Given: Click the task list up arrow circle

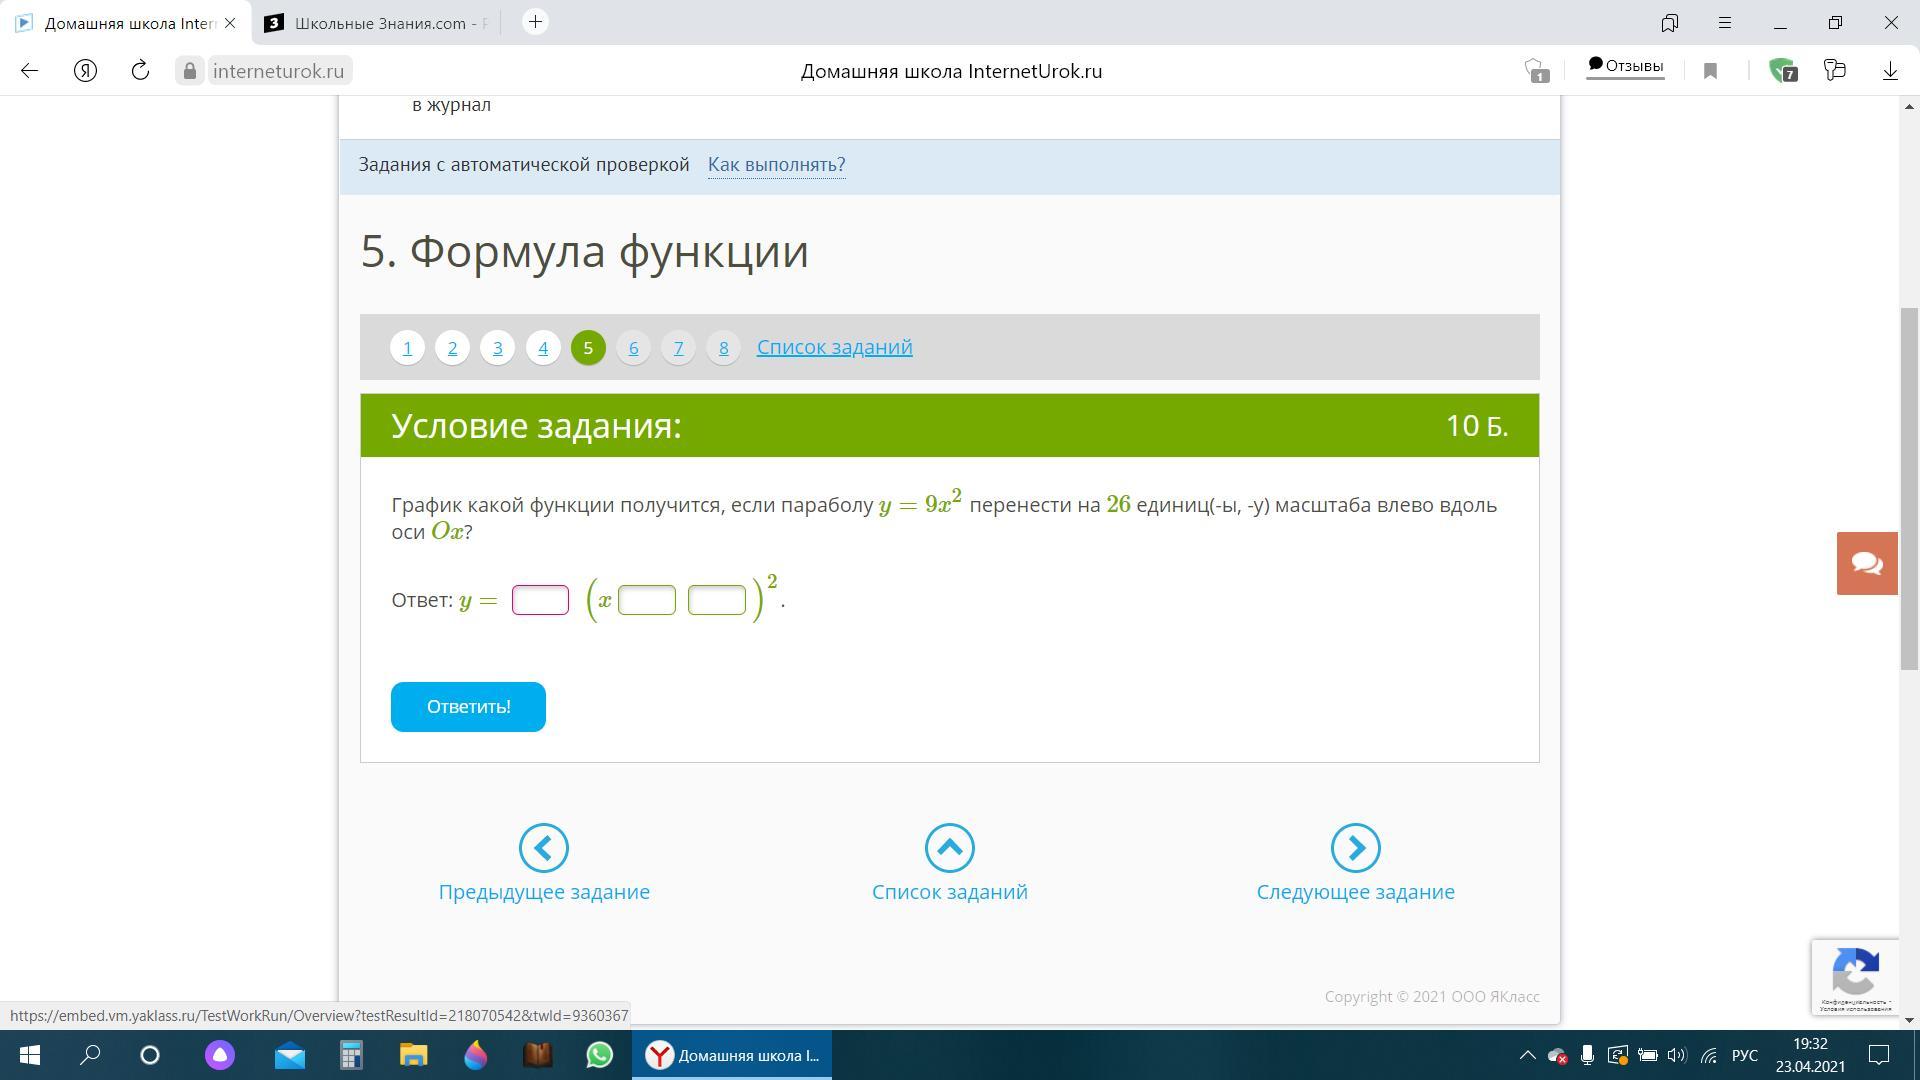Looking at the screenshot, I should tap(949, 848).
